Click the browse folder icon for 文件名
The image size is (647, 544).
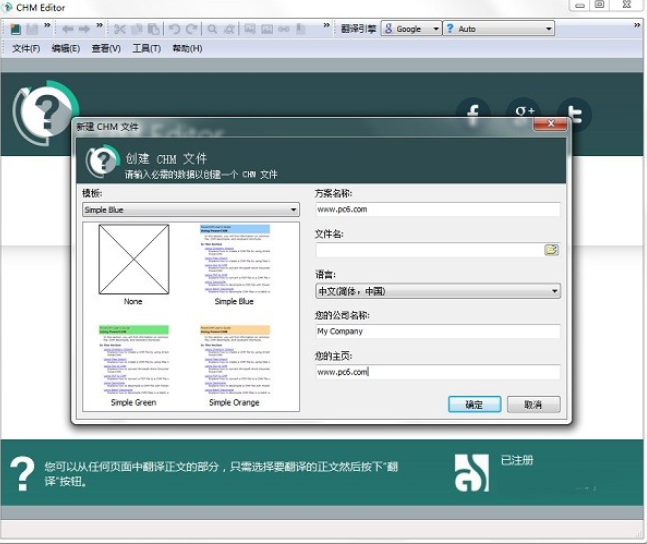[x=552, y=250]
